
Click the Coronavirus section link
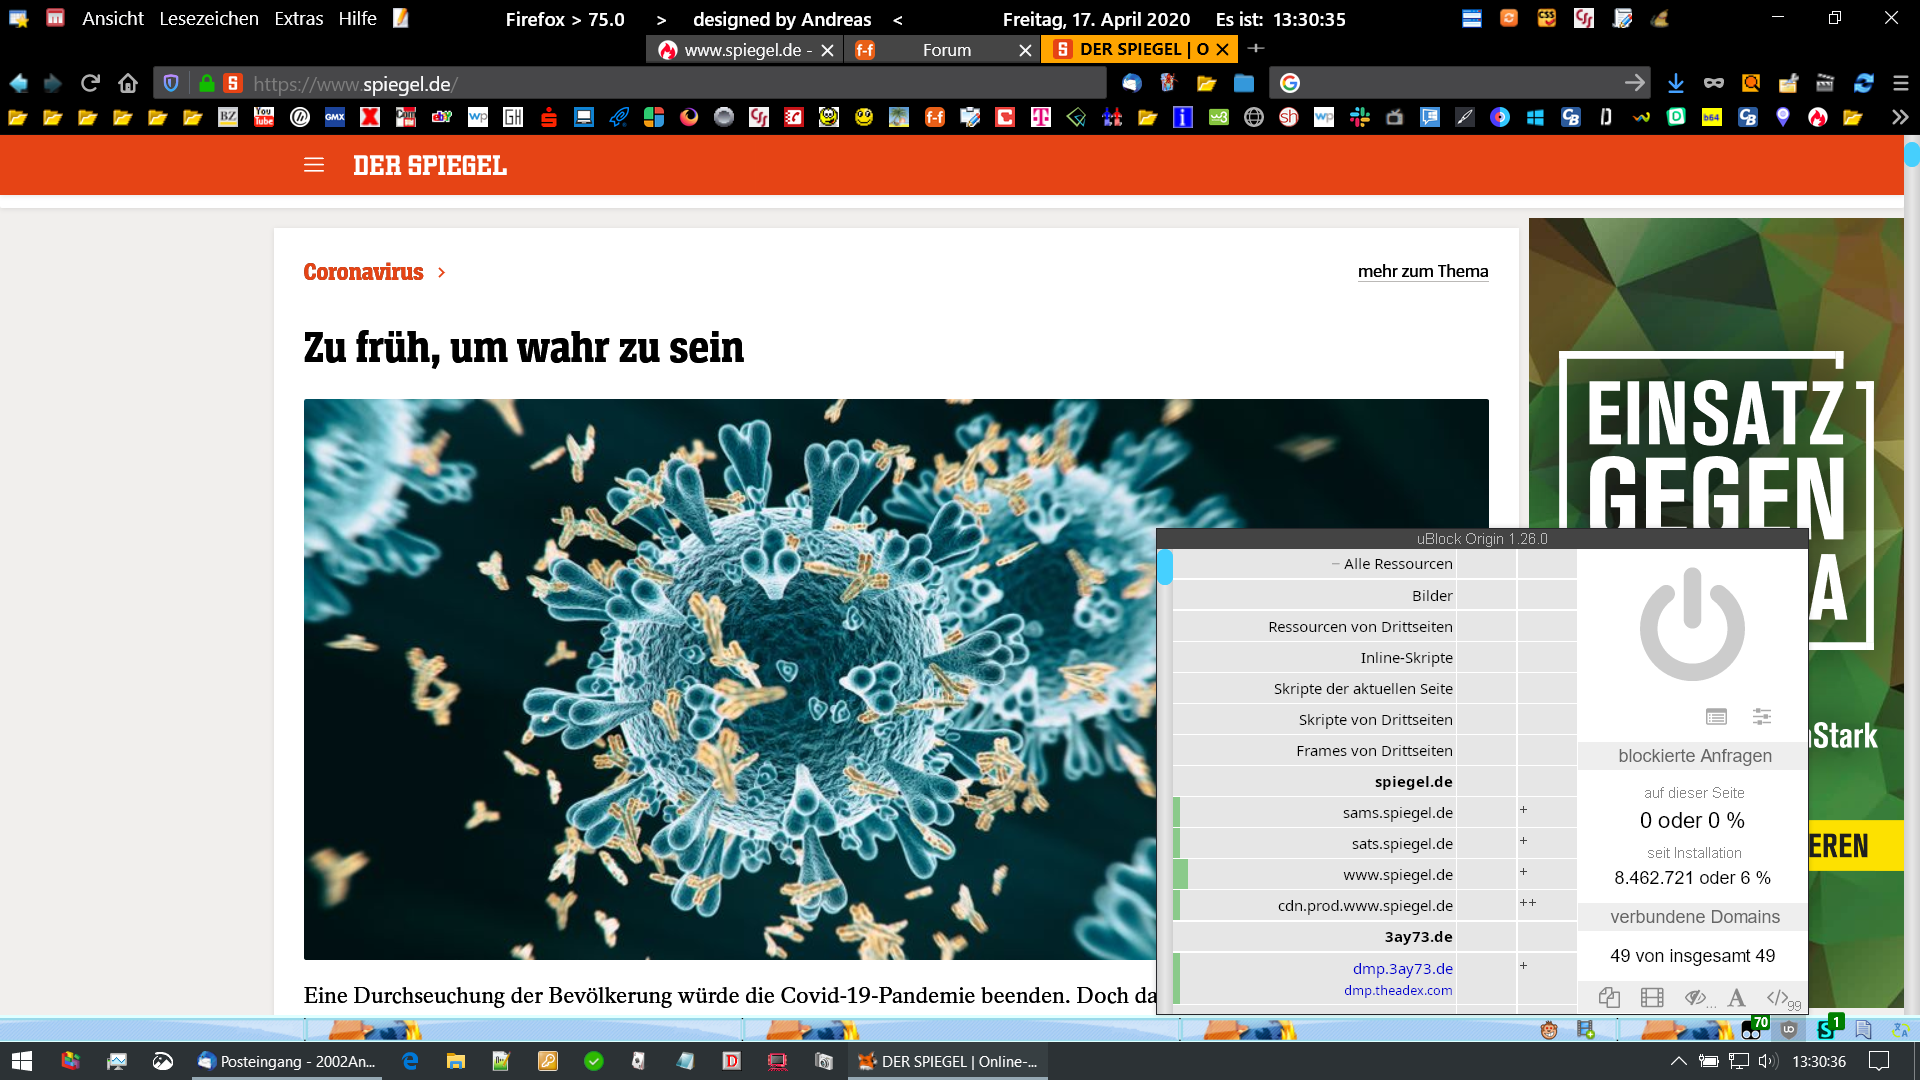(x=363, y=272)
